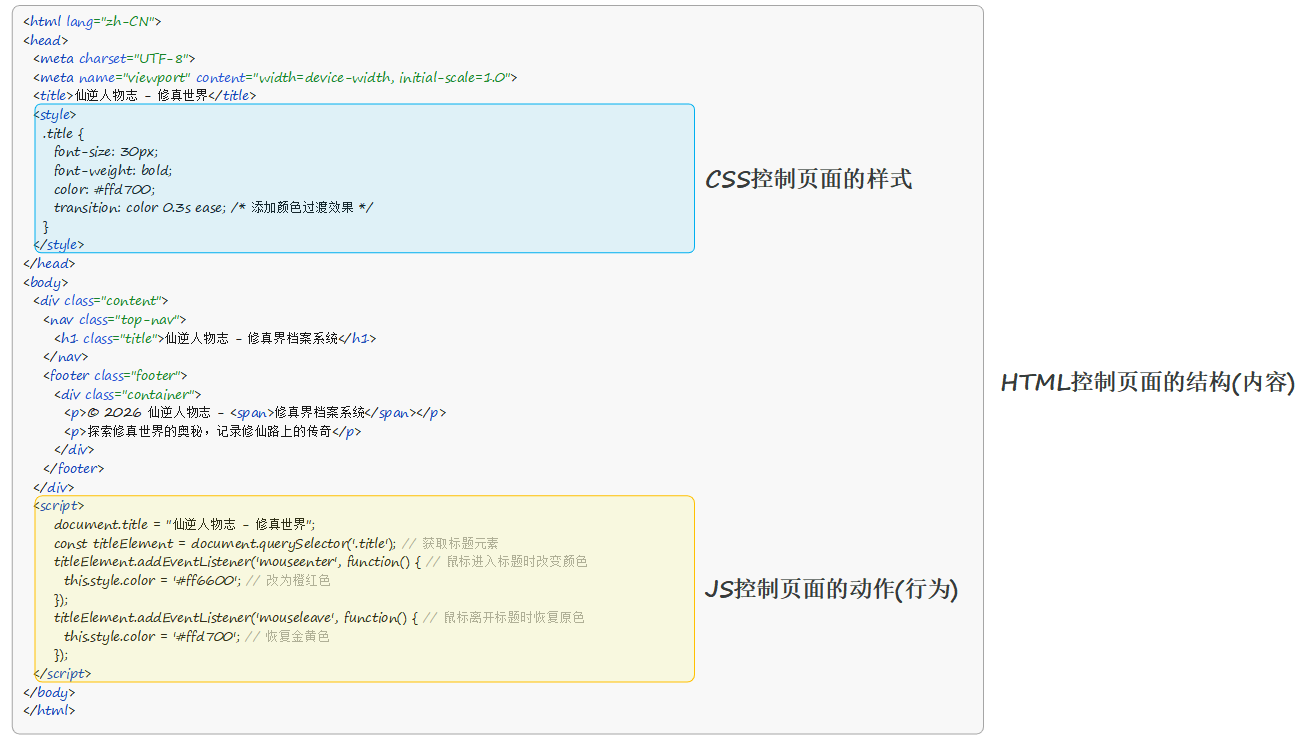Select the div class="content" line
Viewport: 1306px width, 736px height.
[x=101, y=301]
